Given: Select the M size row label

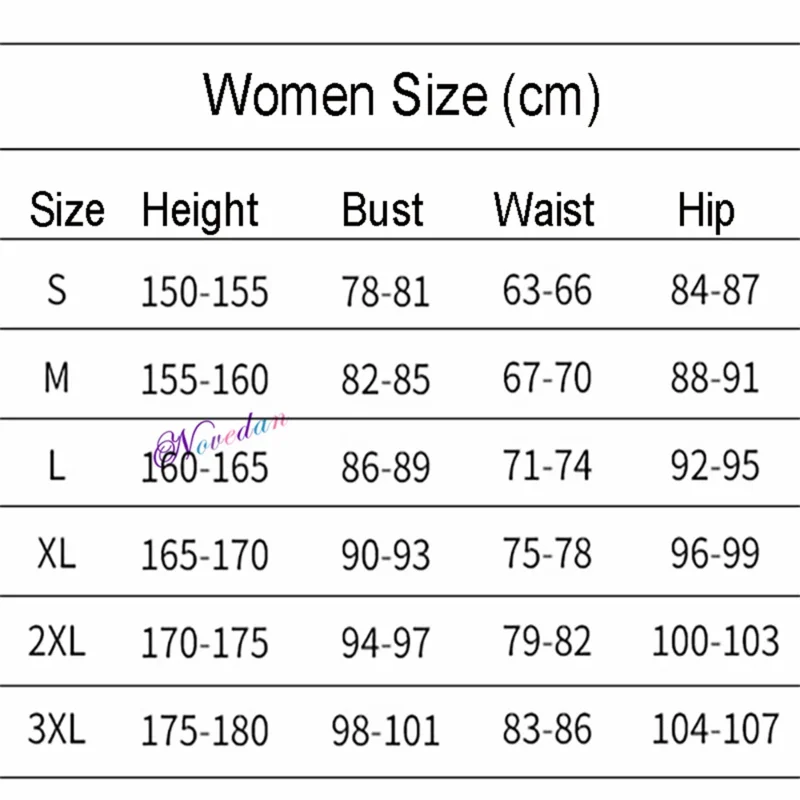Looking at the screenshot, I should [57, 379].
